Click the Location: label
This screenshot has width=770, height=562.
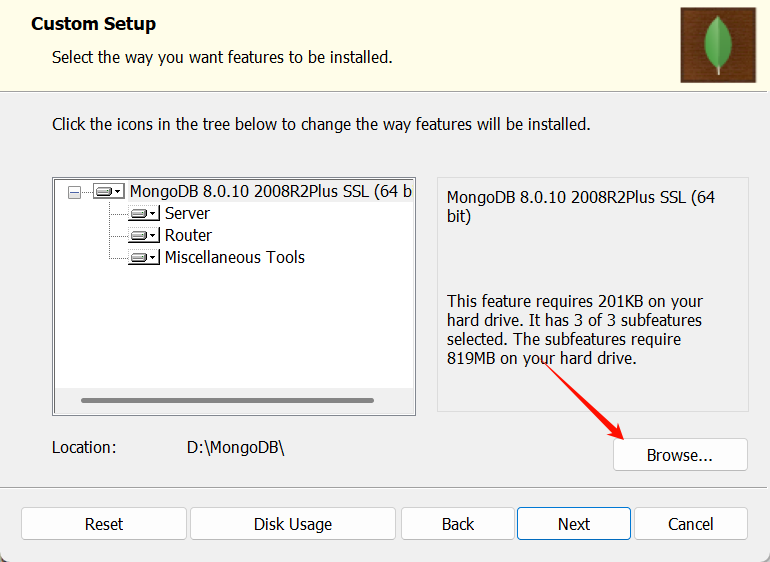pyautogui.click(x=84, y=448)
